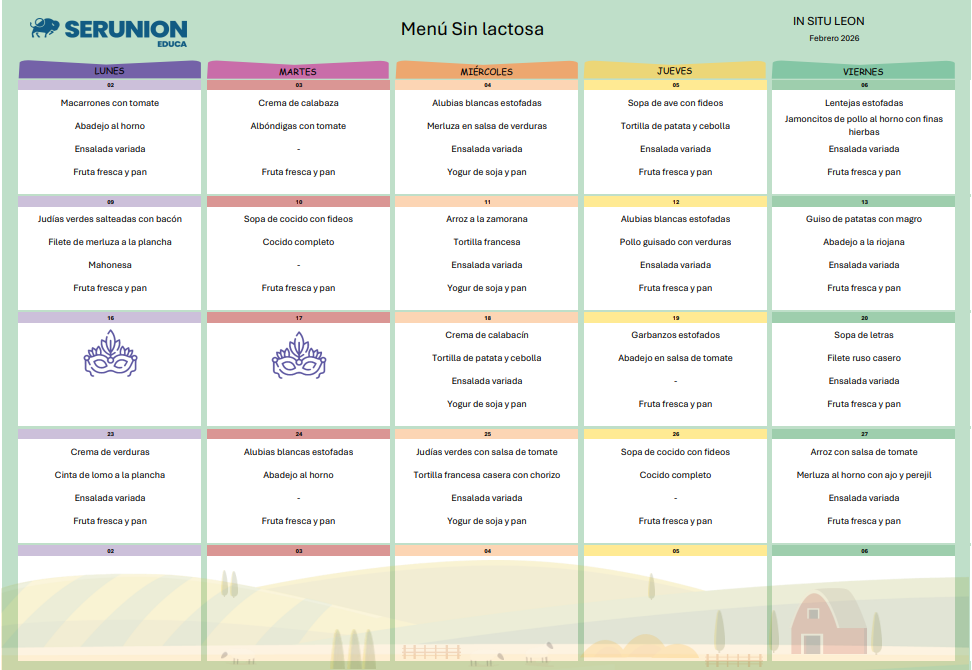This screenshot has height=670, width=972.
Task: Click the "Febrero 2026" date text
Action: click(834, 39)
